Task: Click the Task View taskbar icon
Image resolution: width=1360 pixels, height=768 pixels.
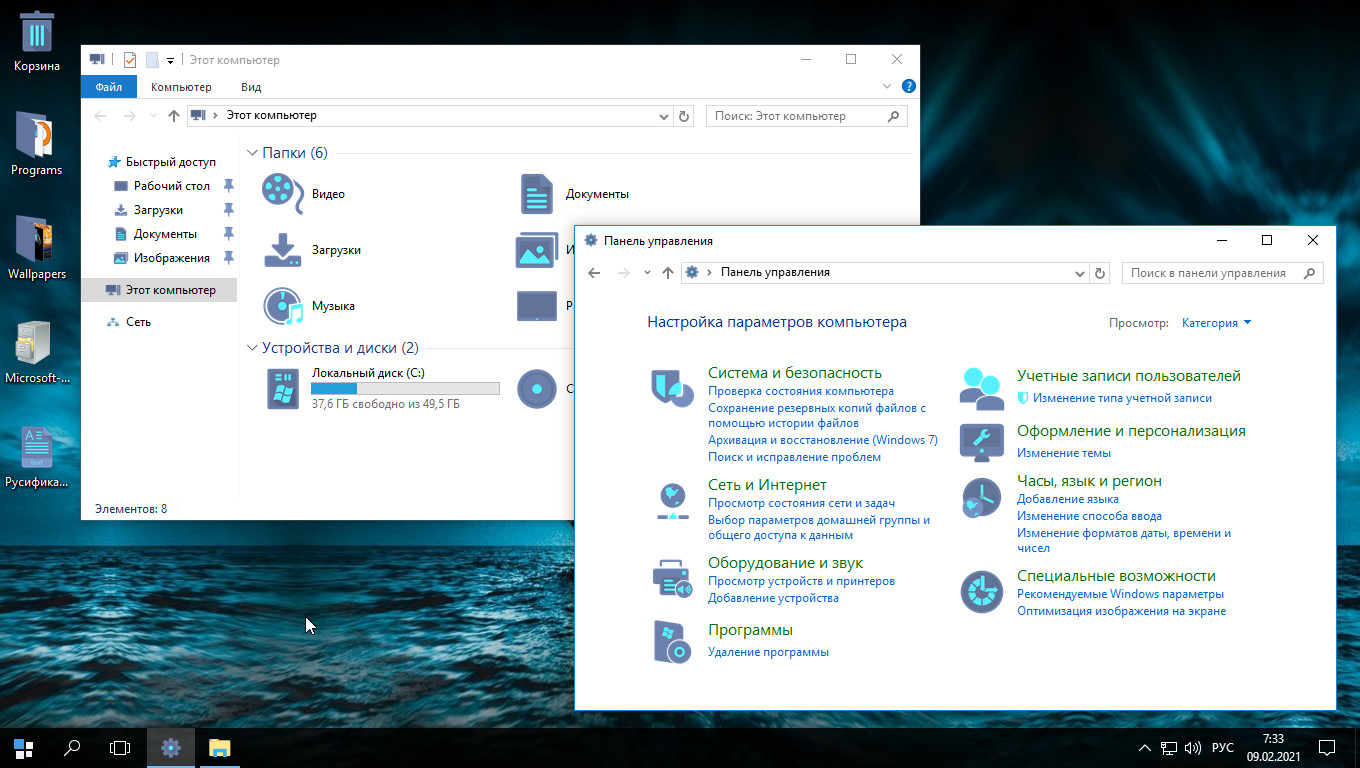Action: pos(120,747)
